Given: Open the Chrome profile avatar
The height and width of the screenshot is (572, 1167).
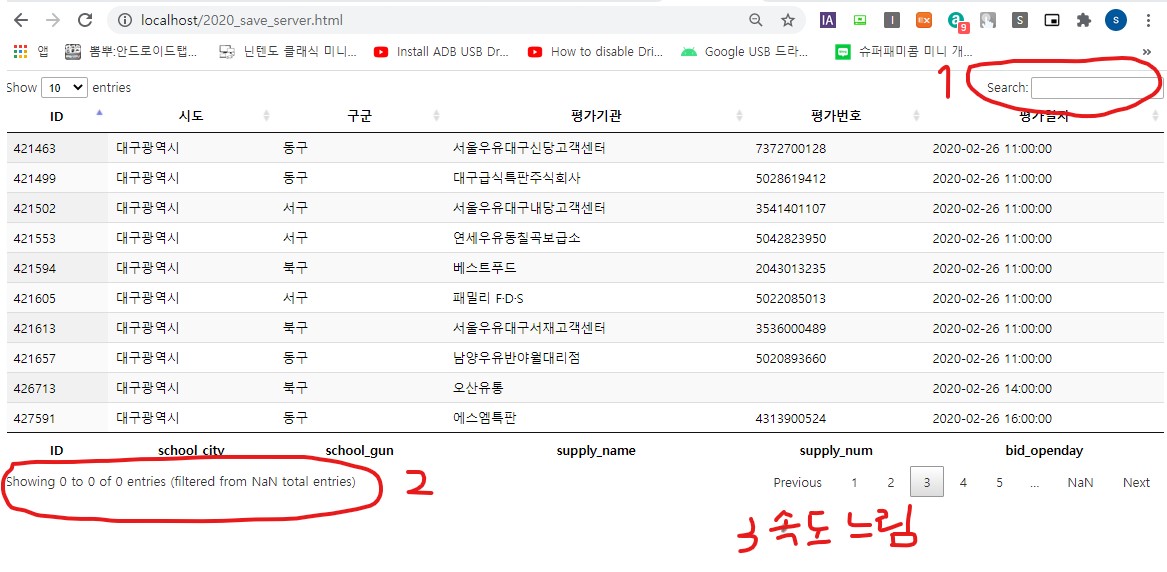Looking at the screenshot, I should pos(1116,20).
